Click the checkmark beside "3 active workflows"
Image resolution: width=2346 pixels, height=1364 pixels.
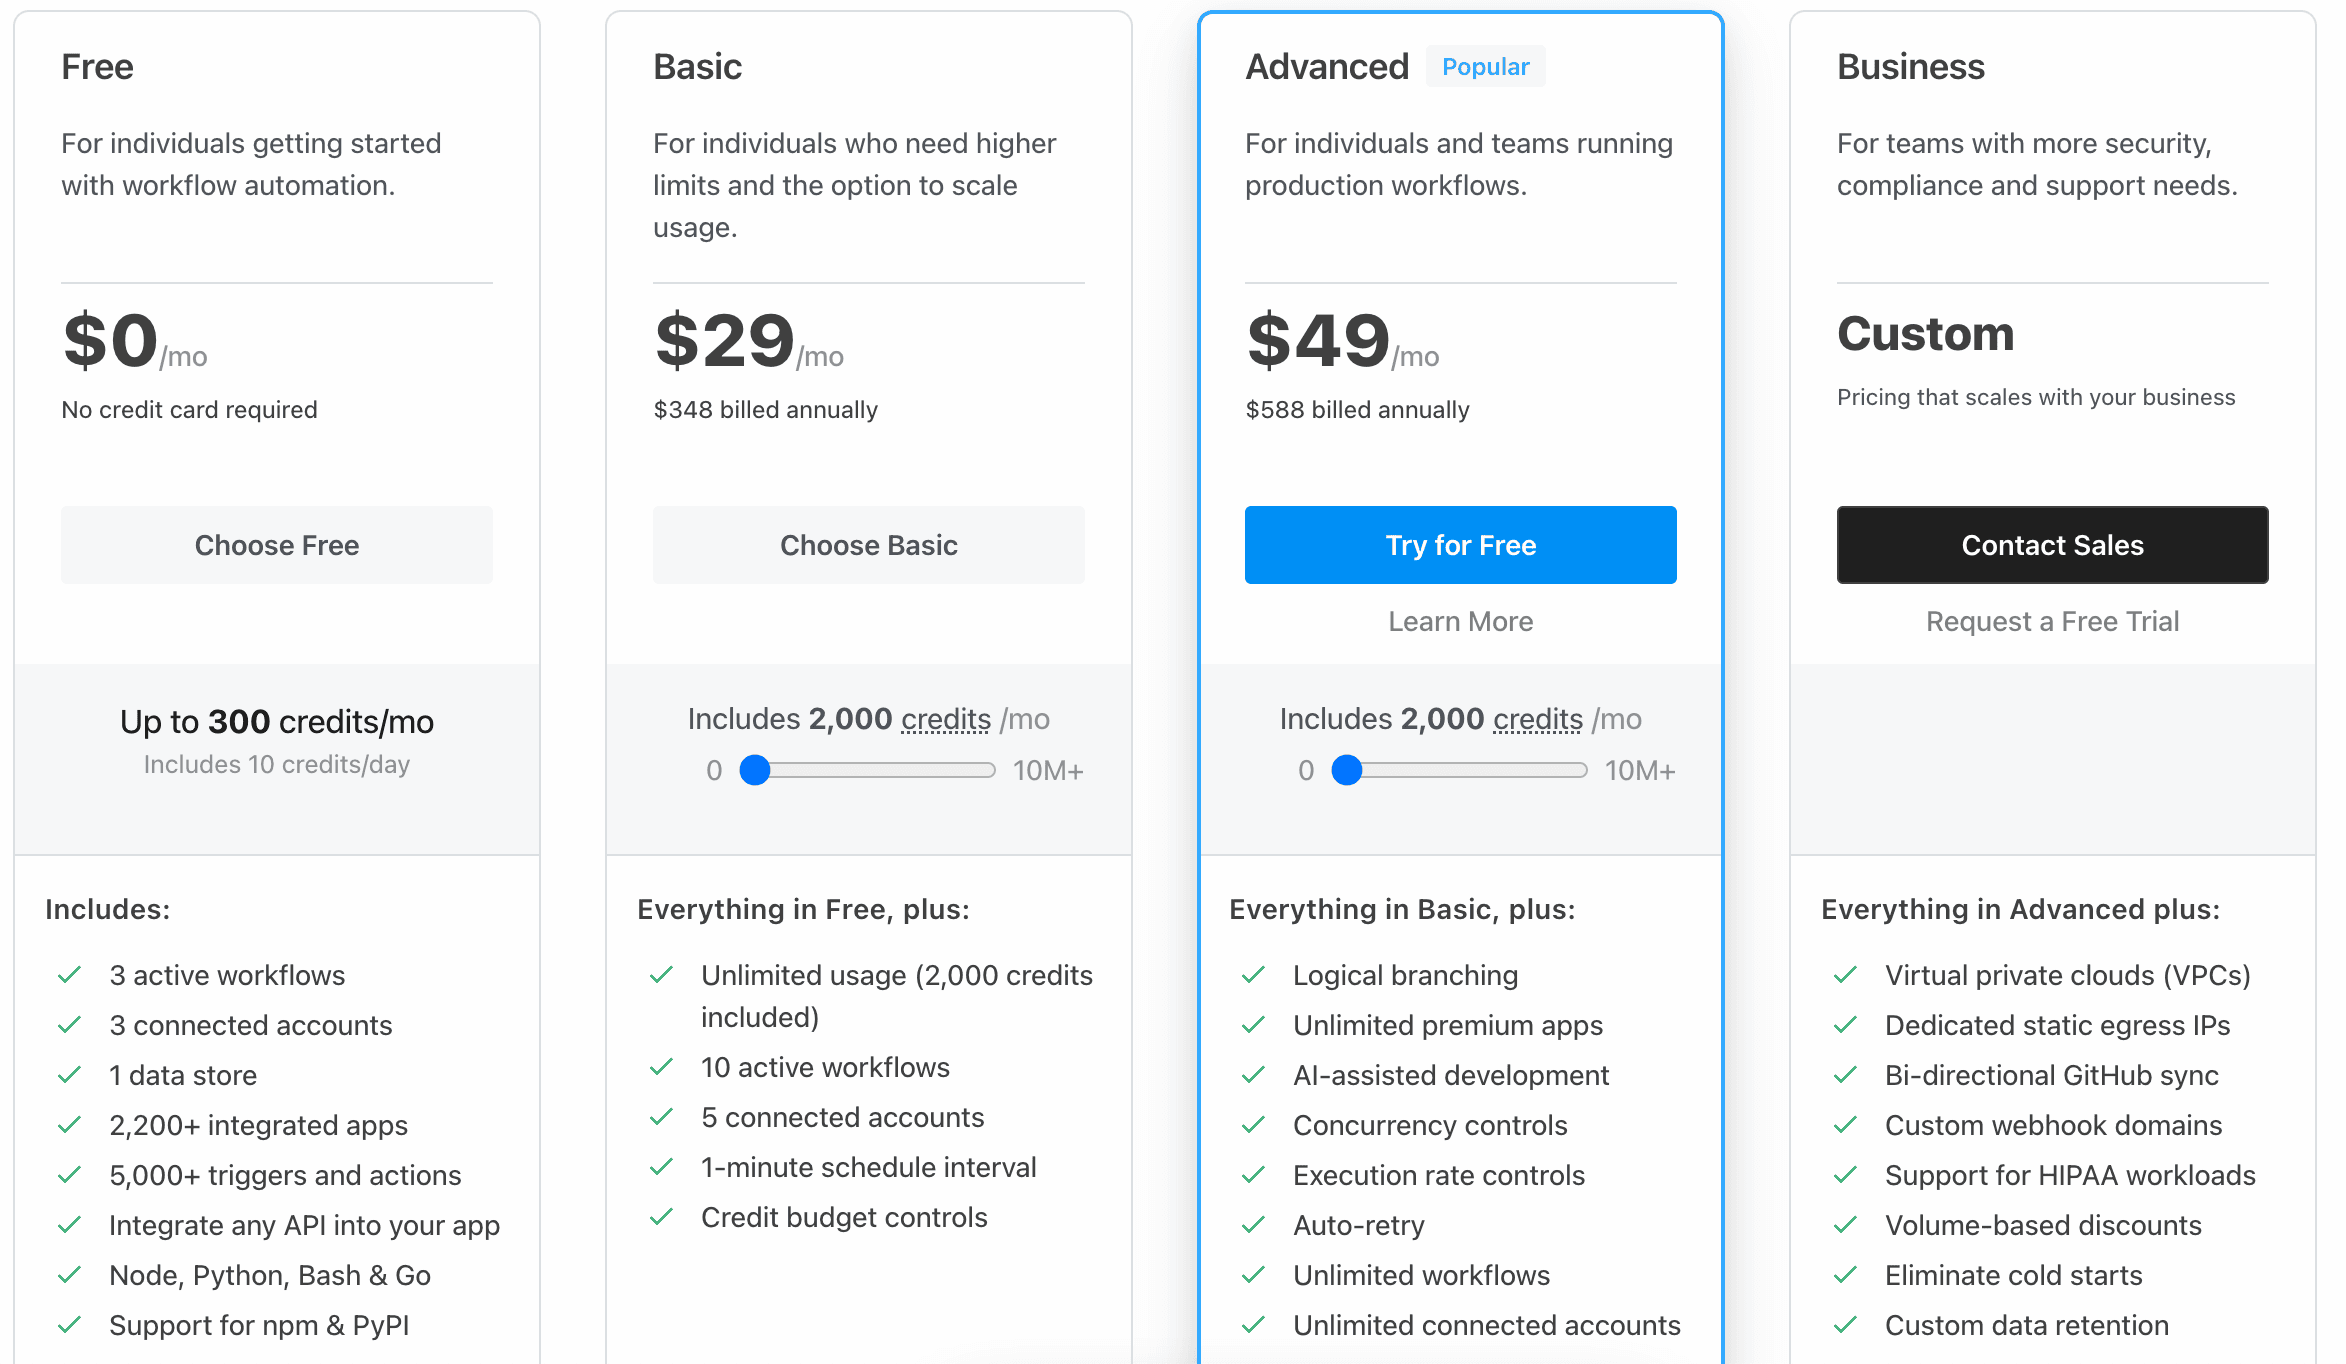click(70, 975)
